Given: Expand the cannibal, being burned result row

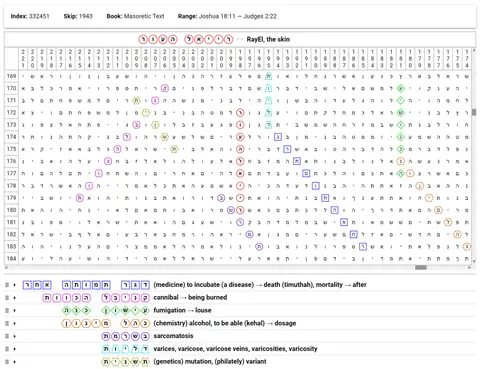Looking at the screenshot, I should tap(15, 298).
